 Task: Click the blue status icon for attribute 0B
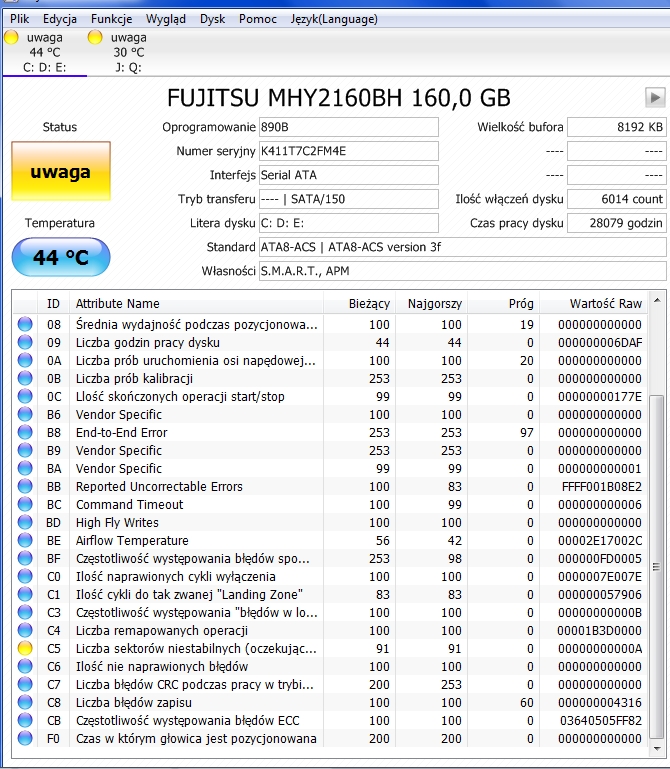(x=25, y=378)
